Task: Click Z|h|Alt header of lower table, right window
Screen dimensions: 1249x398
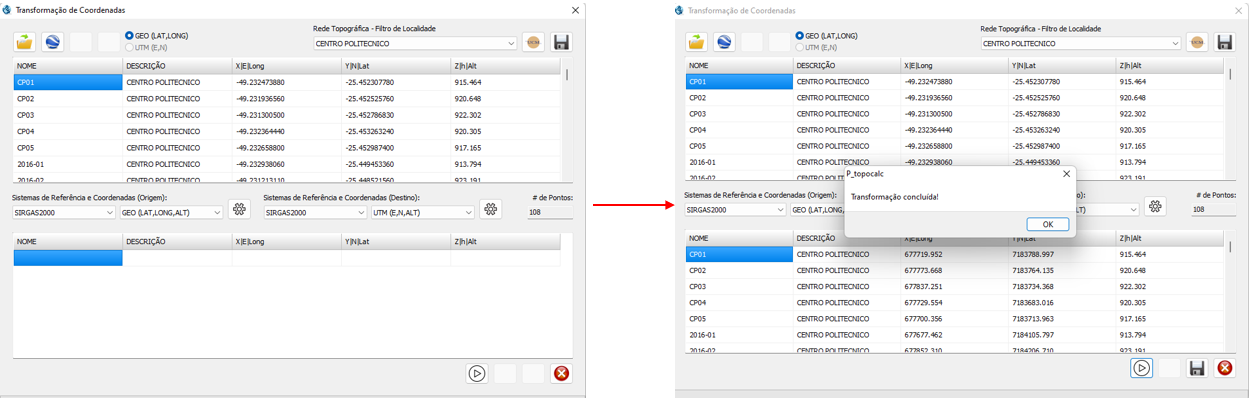Action: pos(1170,238)
